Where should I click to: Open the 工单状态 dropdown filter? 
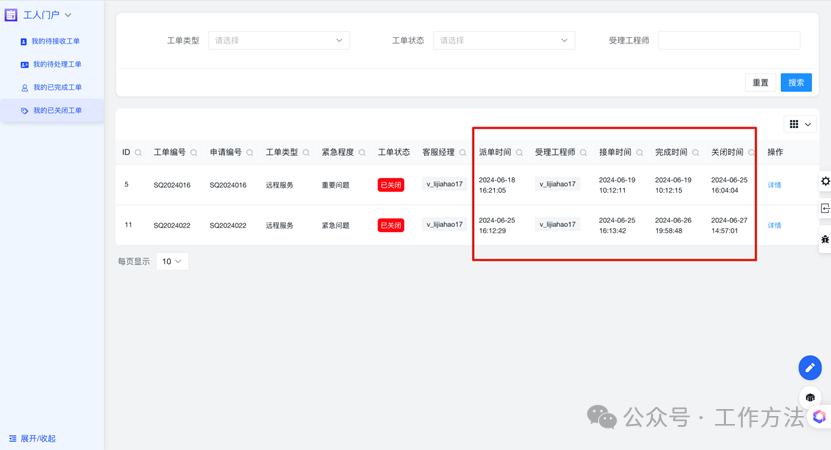tap(504, 41)
